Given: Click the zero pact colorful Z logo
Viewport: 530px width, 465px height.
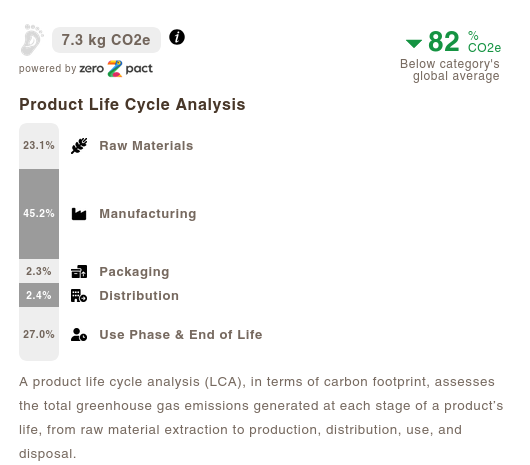Looking at the screenshot, I should click(x=115, y=69).
